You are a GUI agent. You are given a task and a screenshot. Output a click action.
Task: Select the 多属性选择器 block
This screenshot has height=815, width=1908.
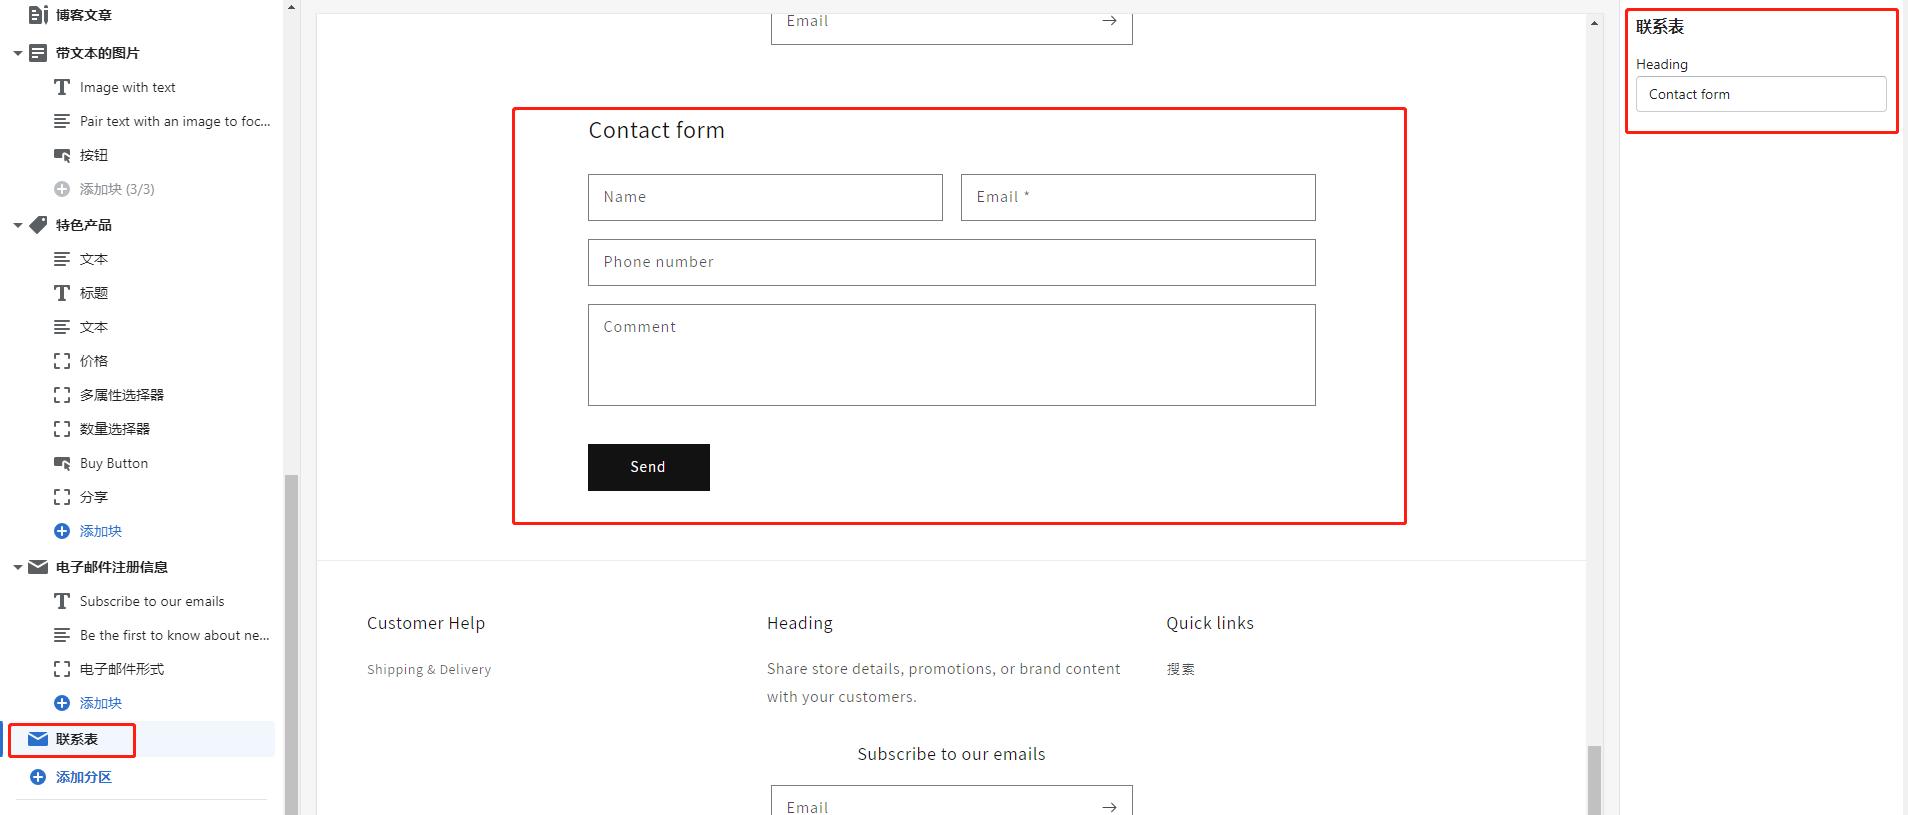click(x=122, y=395)
